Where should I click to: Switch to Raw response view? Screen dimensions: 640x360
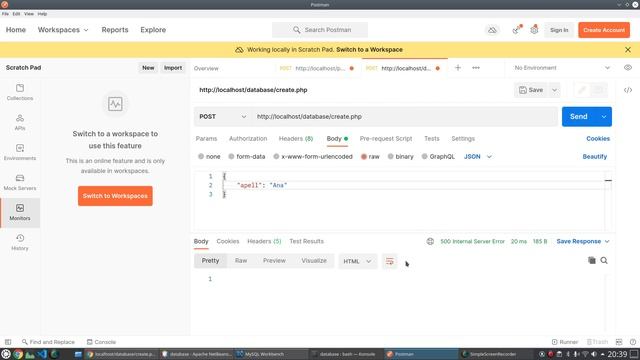[x=241, y=260]
